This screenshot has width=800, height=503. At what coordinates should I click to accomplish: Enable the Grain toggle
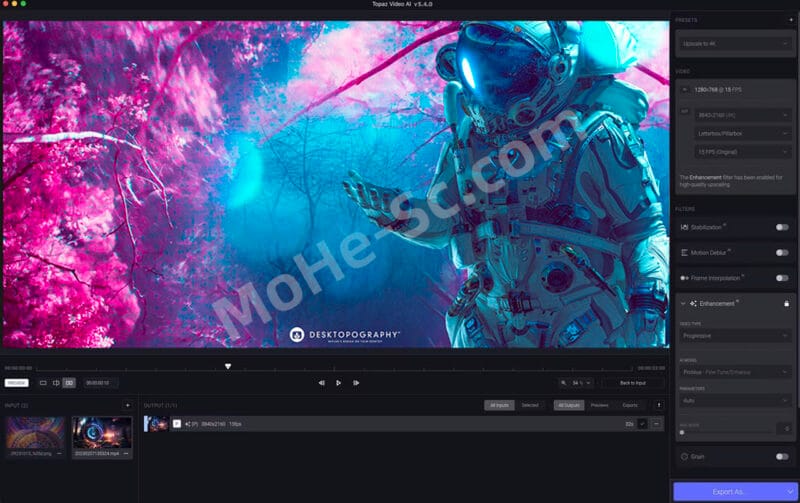pyautogui.click(x=782, y=457)
